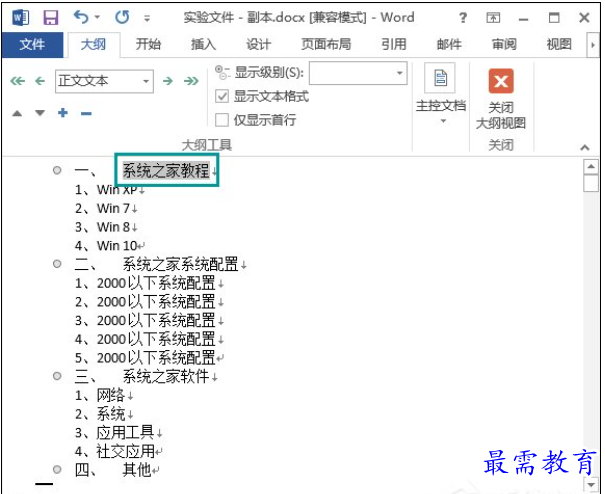This screenshot has width=605, height=494.
Task: Click the line 1、网络
Action: pyautogui.click(x=100, y=395)
